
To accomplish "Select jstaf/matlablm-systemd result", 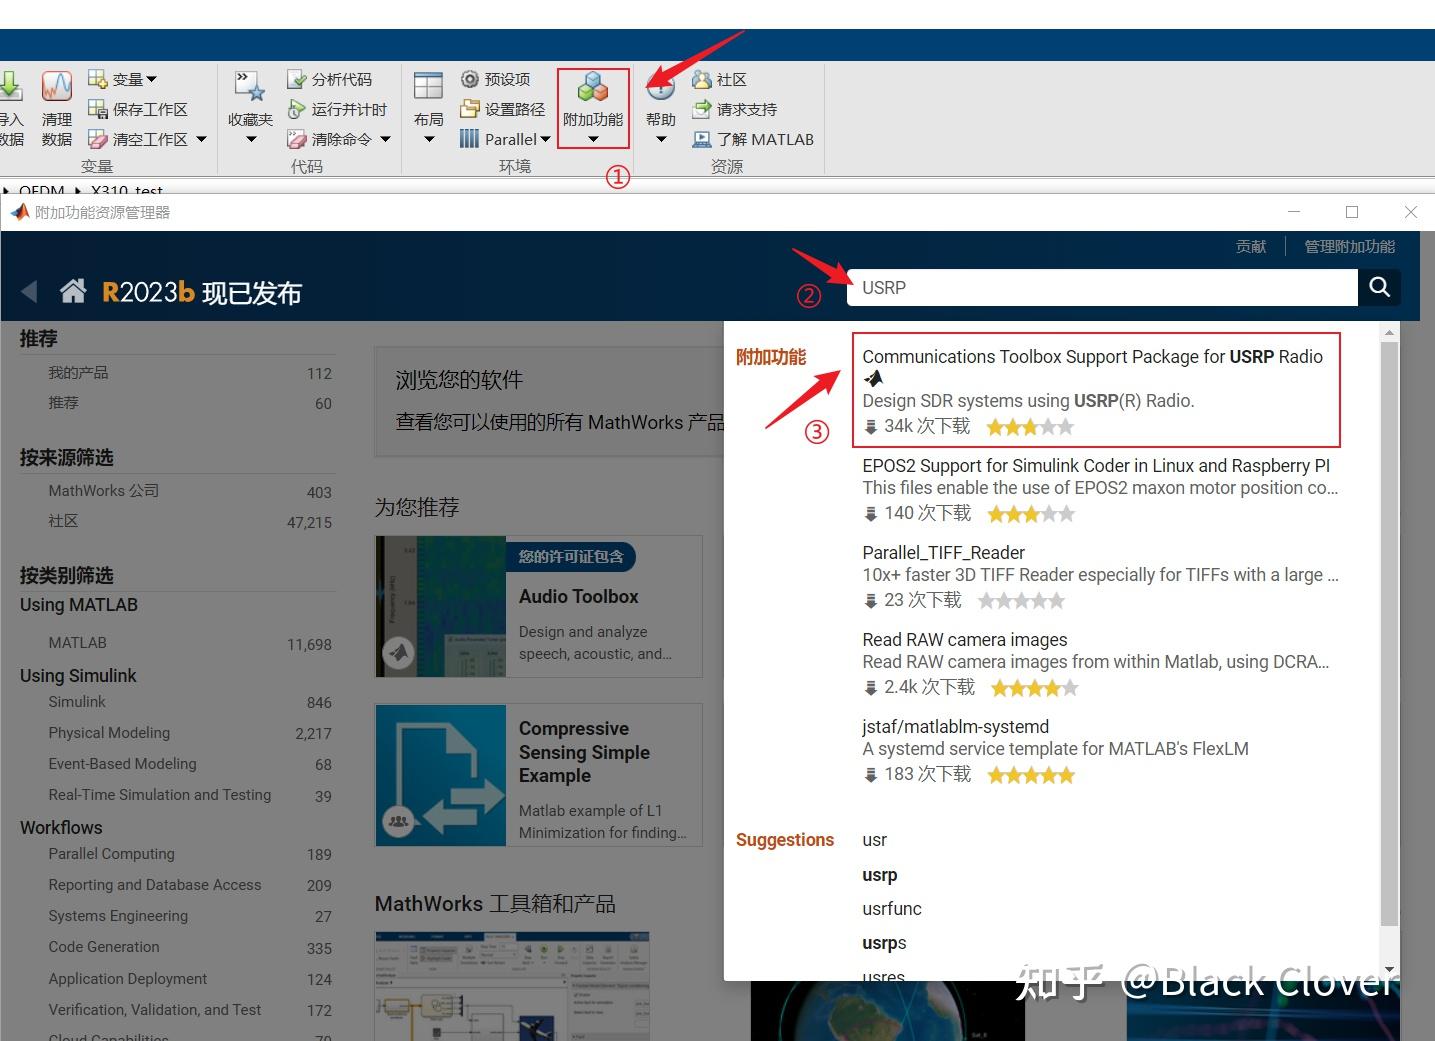I will [x=1056, y=750].
